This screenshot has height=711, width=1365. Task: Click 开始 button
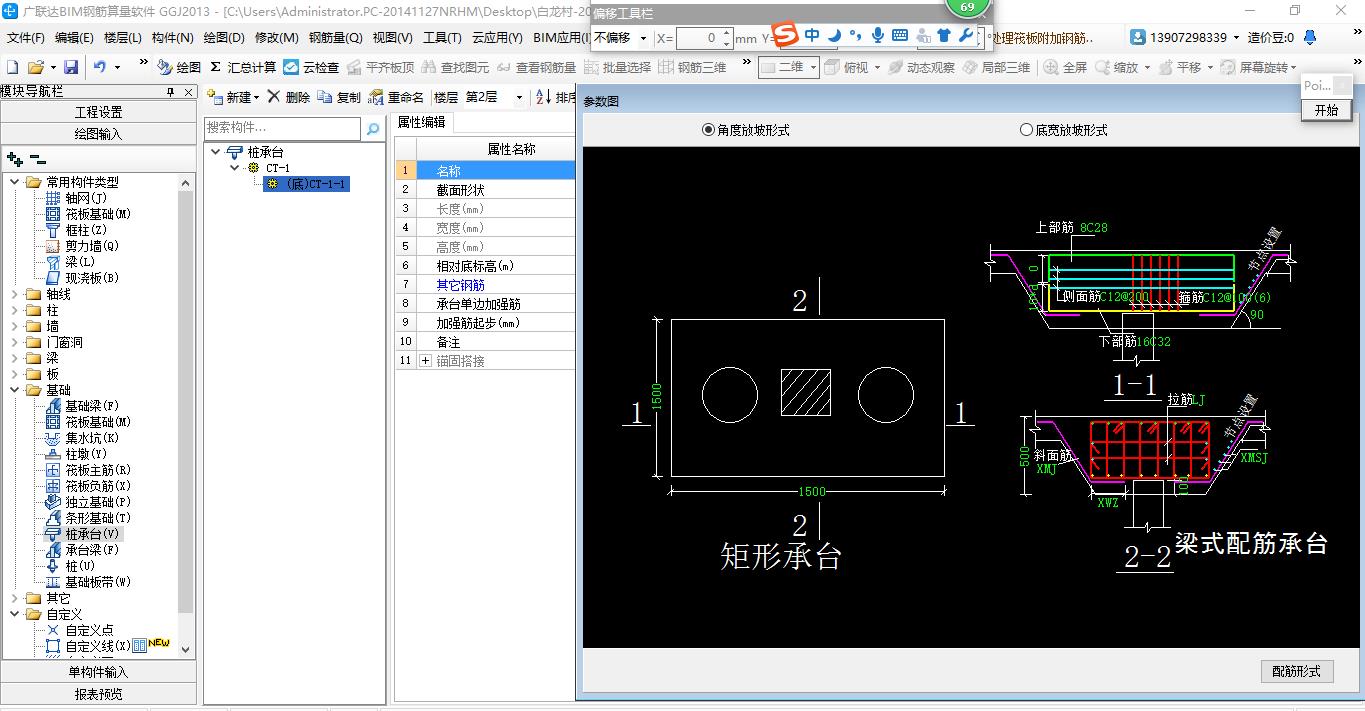coord(1327,110)
